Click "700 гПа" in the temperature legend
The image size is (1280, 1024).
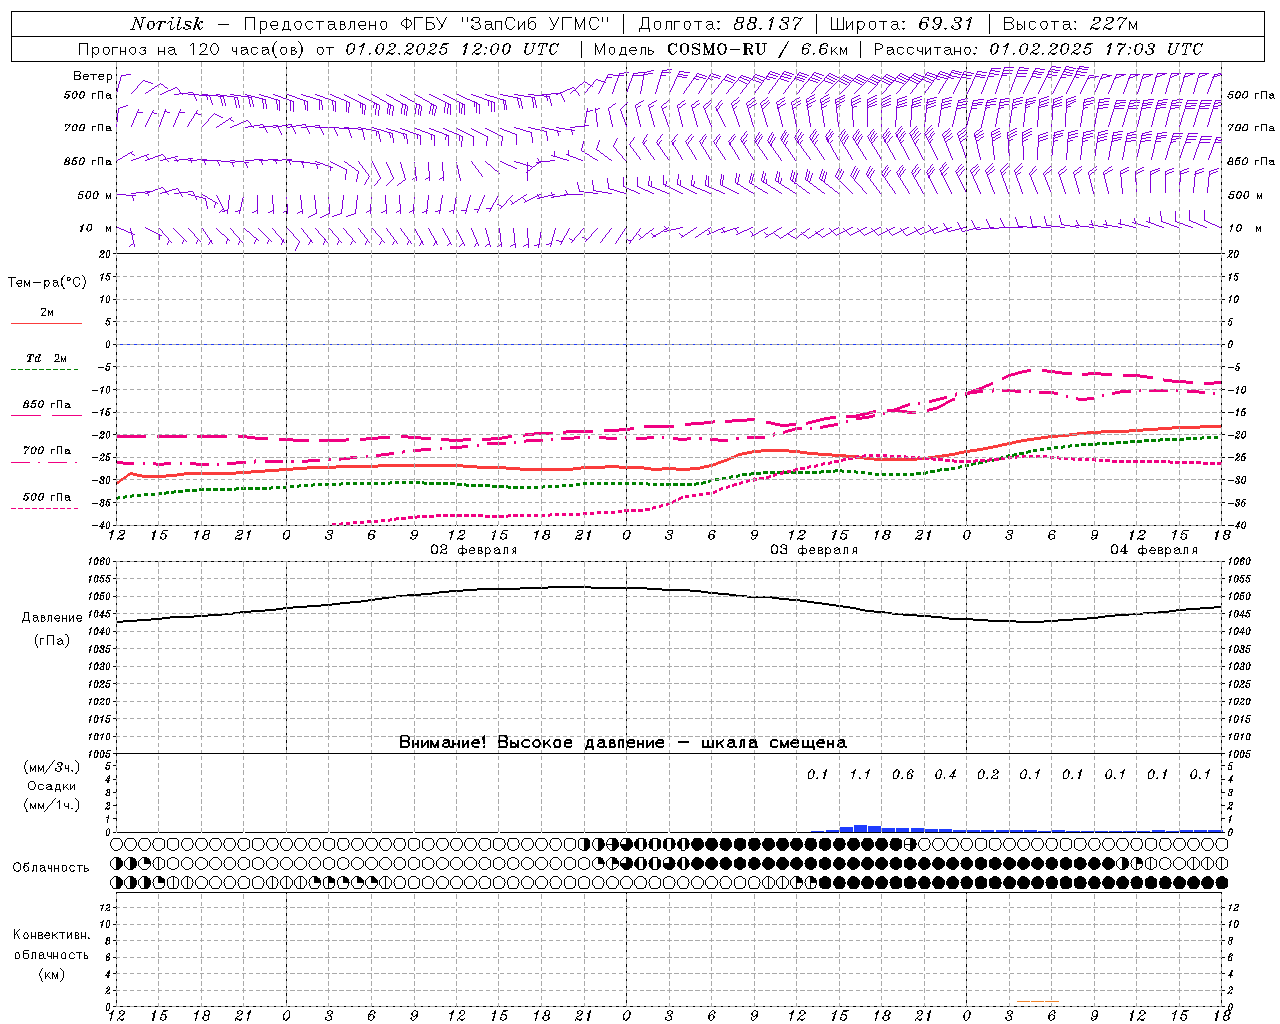click(47, 451)
